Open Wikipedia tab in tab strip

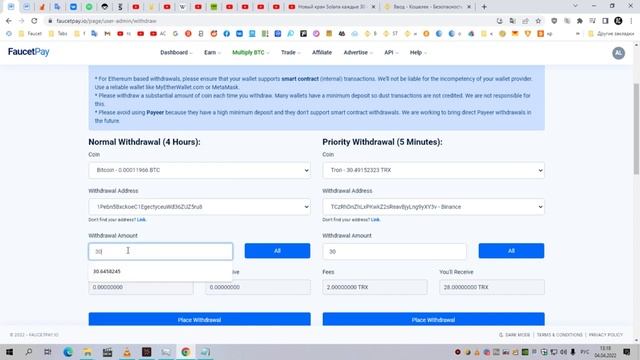[x=182, y=7]
